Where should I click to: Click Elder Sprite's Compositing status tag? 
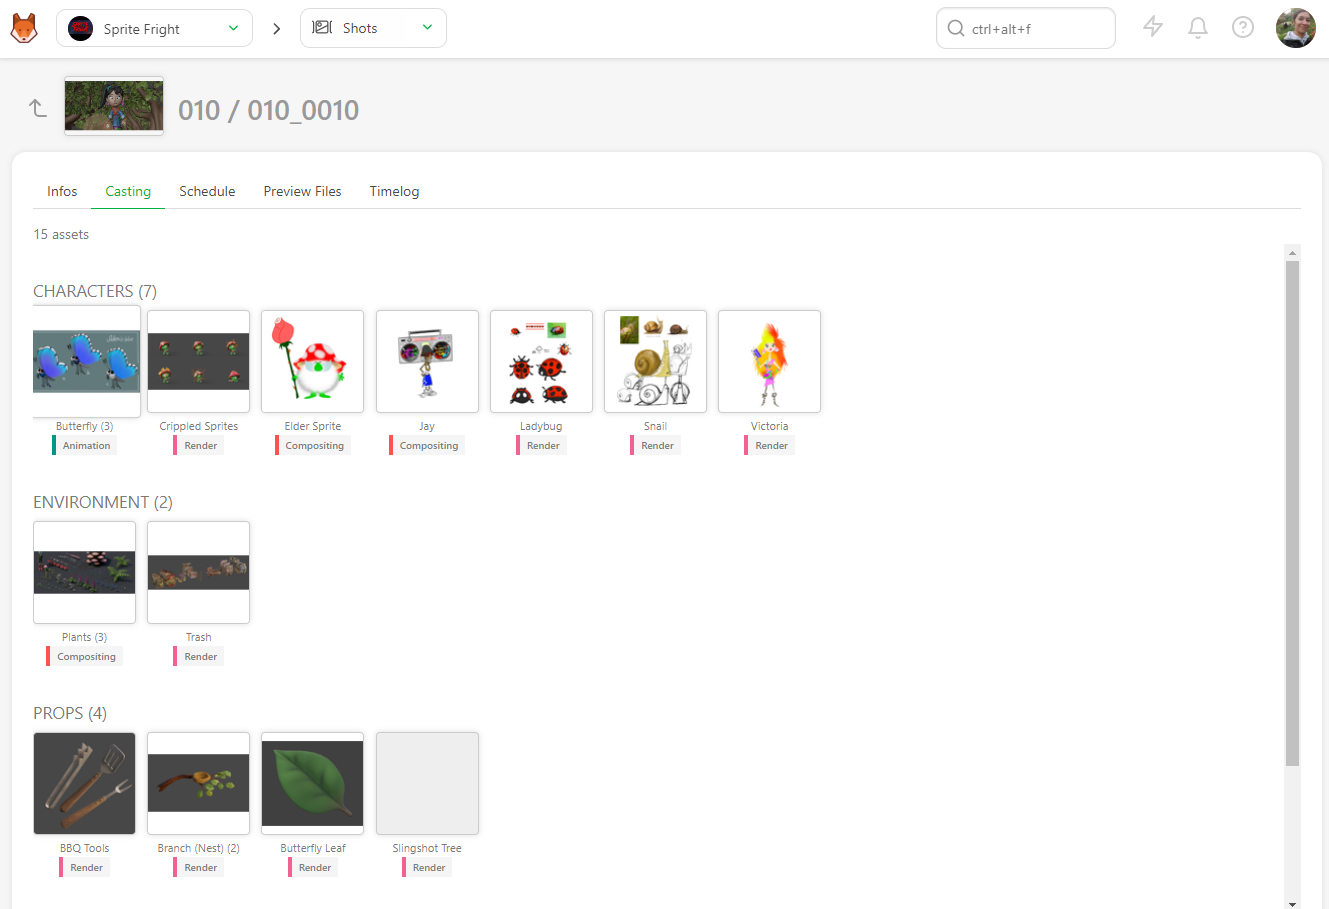pos(312,445)
